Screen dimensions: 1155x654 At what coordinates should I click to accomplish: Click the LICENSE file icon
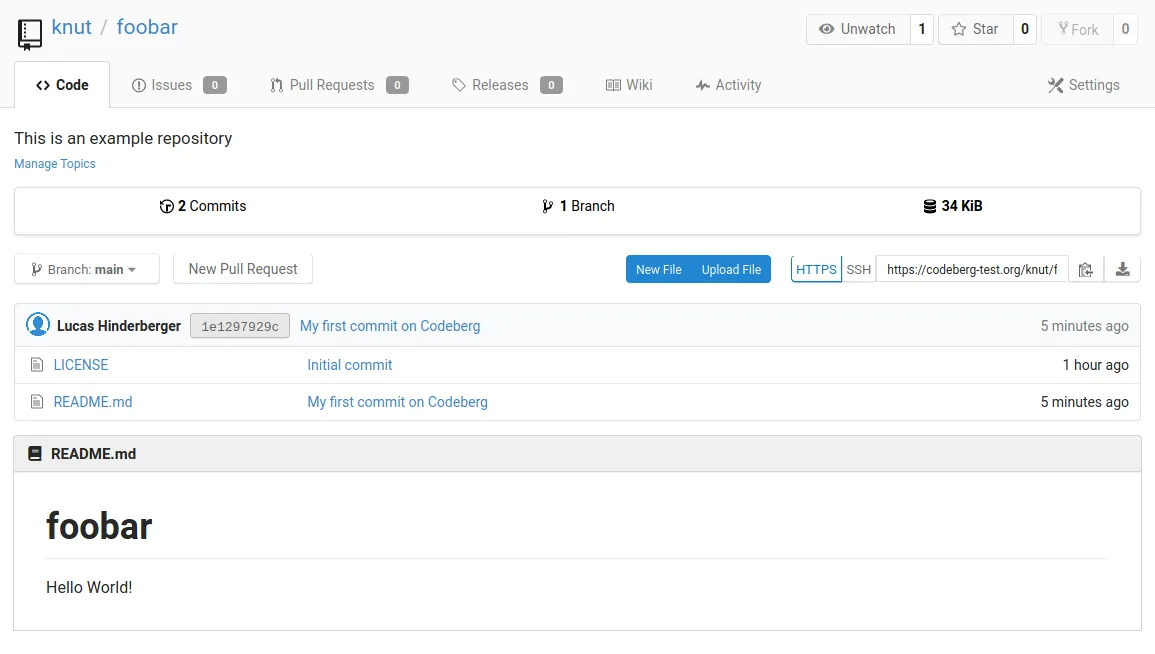[35, 364]
